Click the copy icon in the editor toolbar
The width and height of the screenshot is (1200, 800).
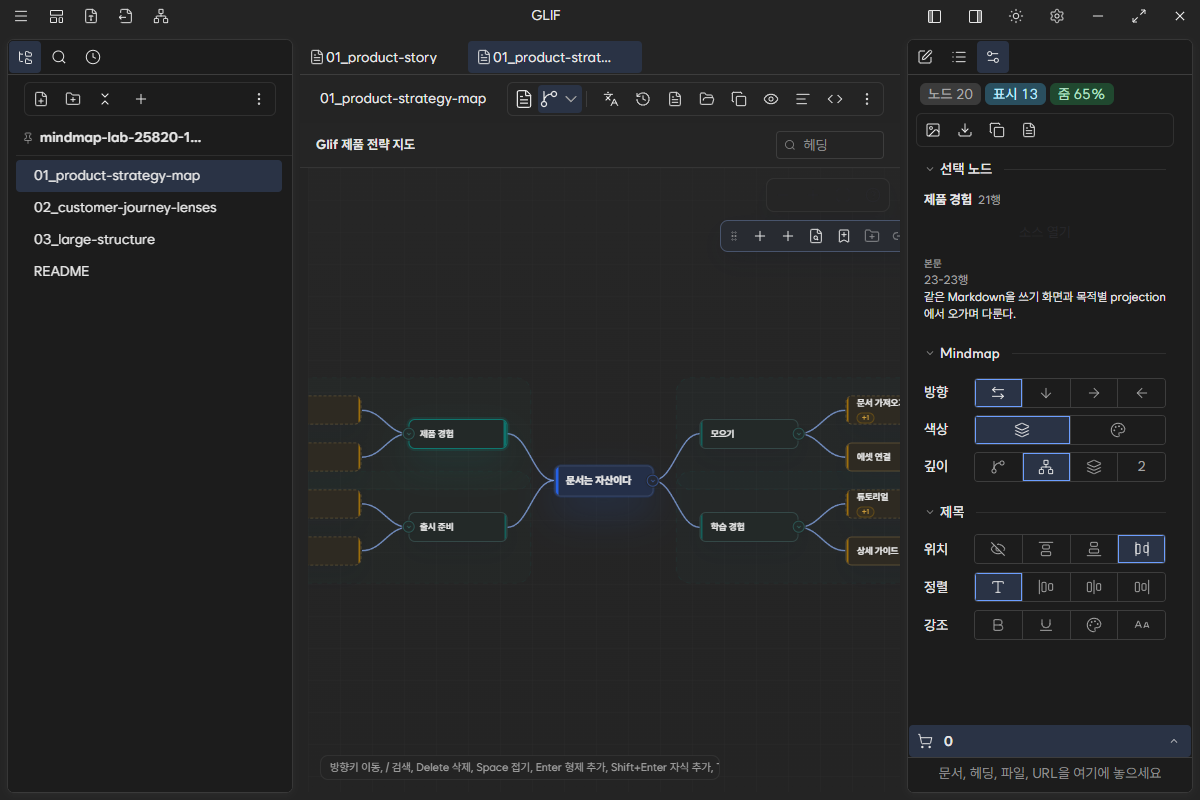739,99
